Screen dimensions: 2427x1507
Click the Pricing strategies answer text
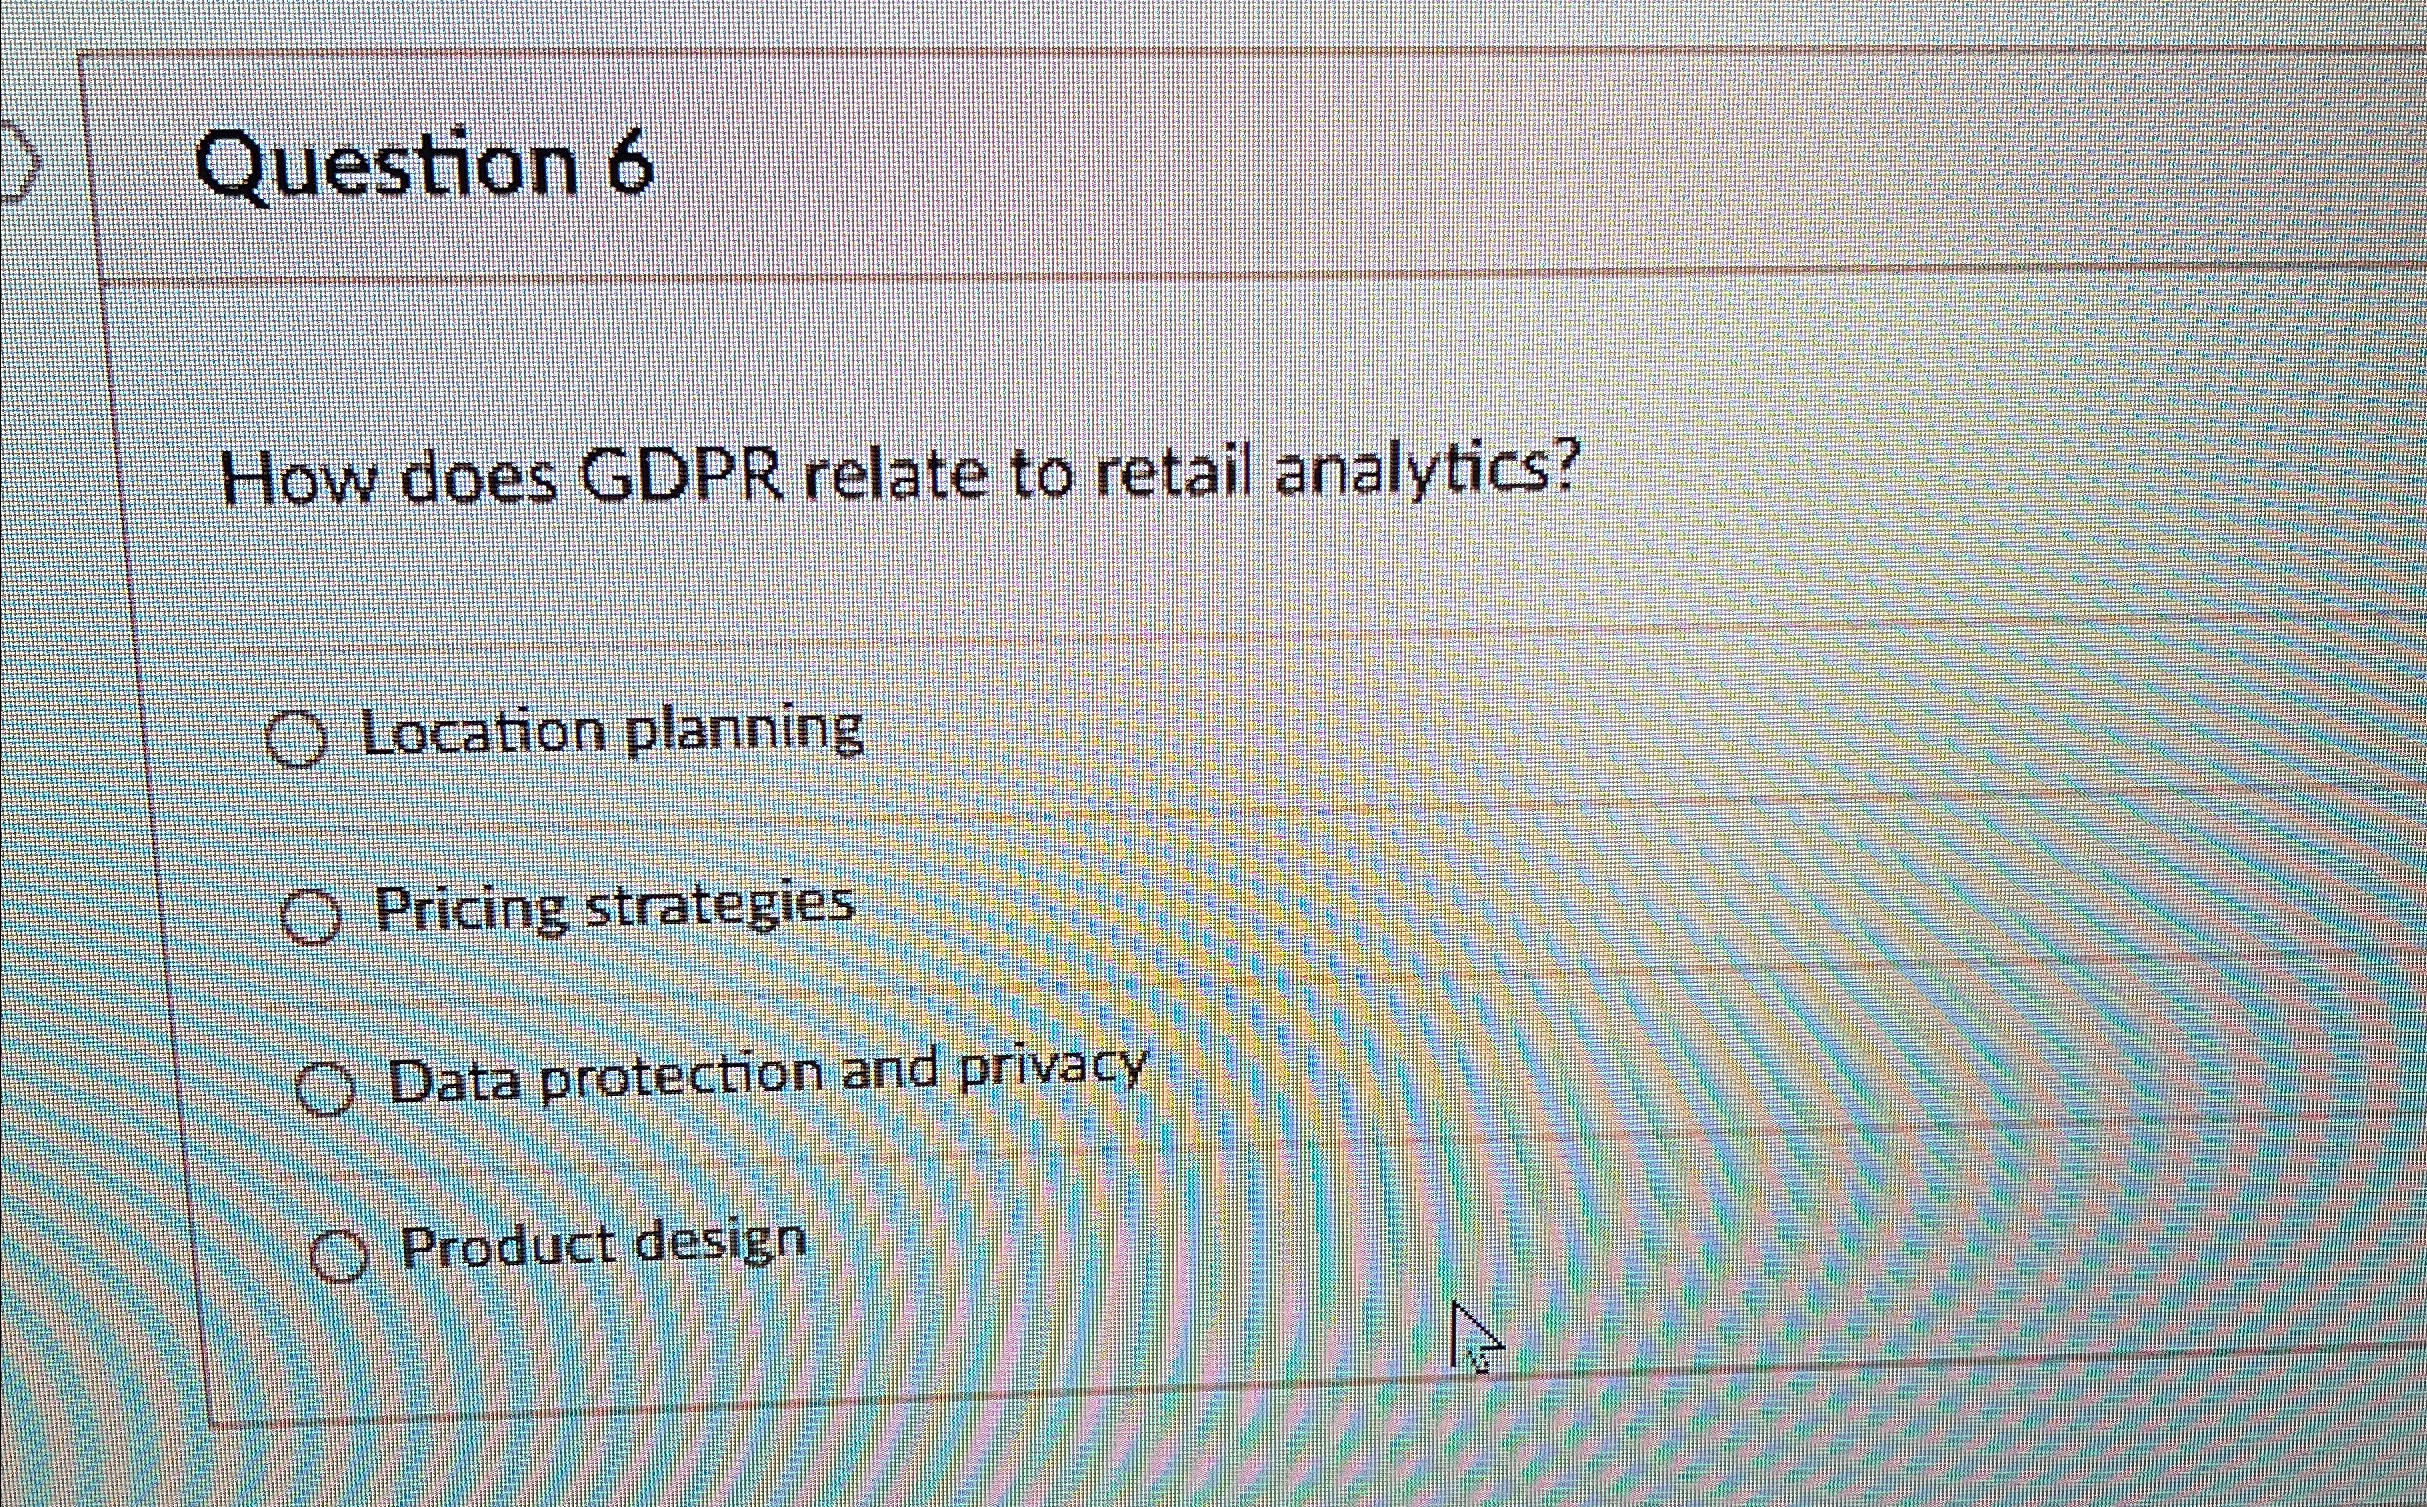(613, 908)
